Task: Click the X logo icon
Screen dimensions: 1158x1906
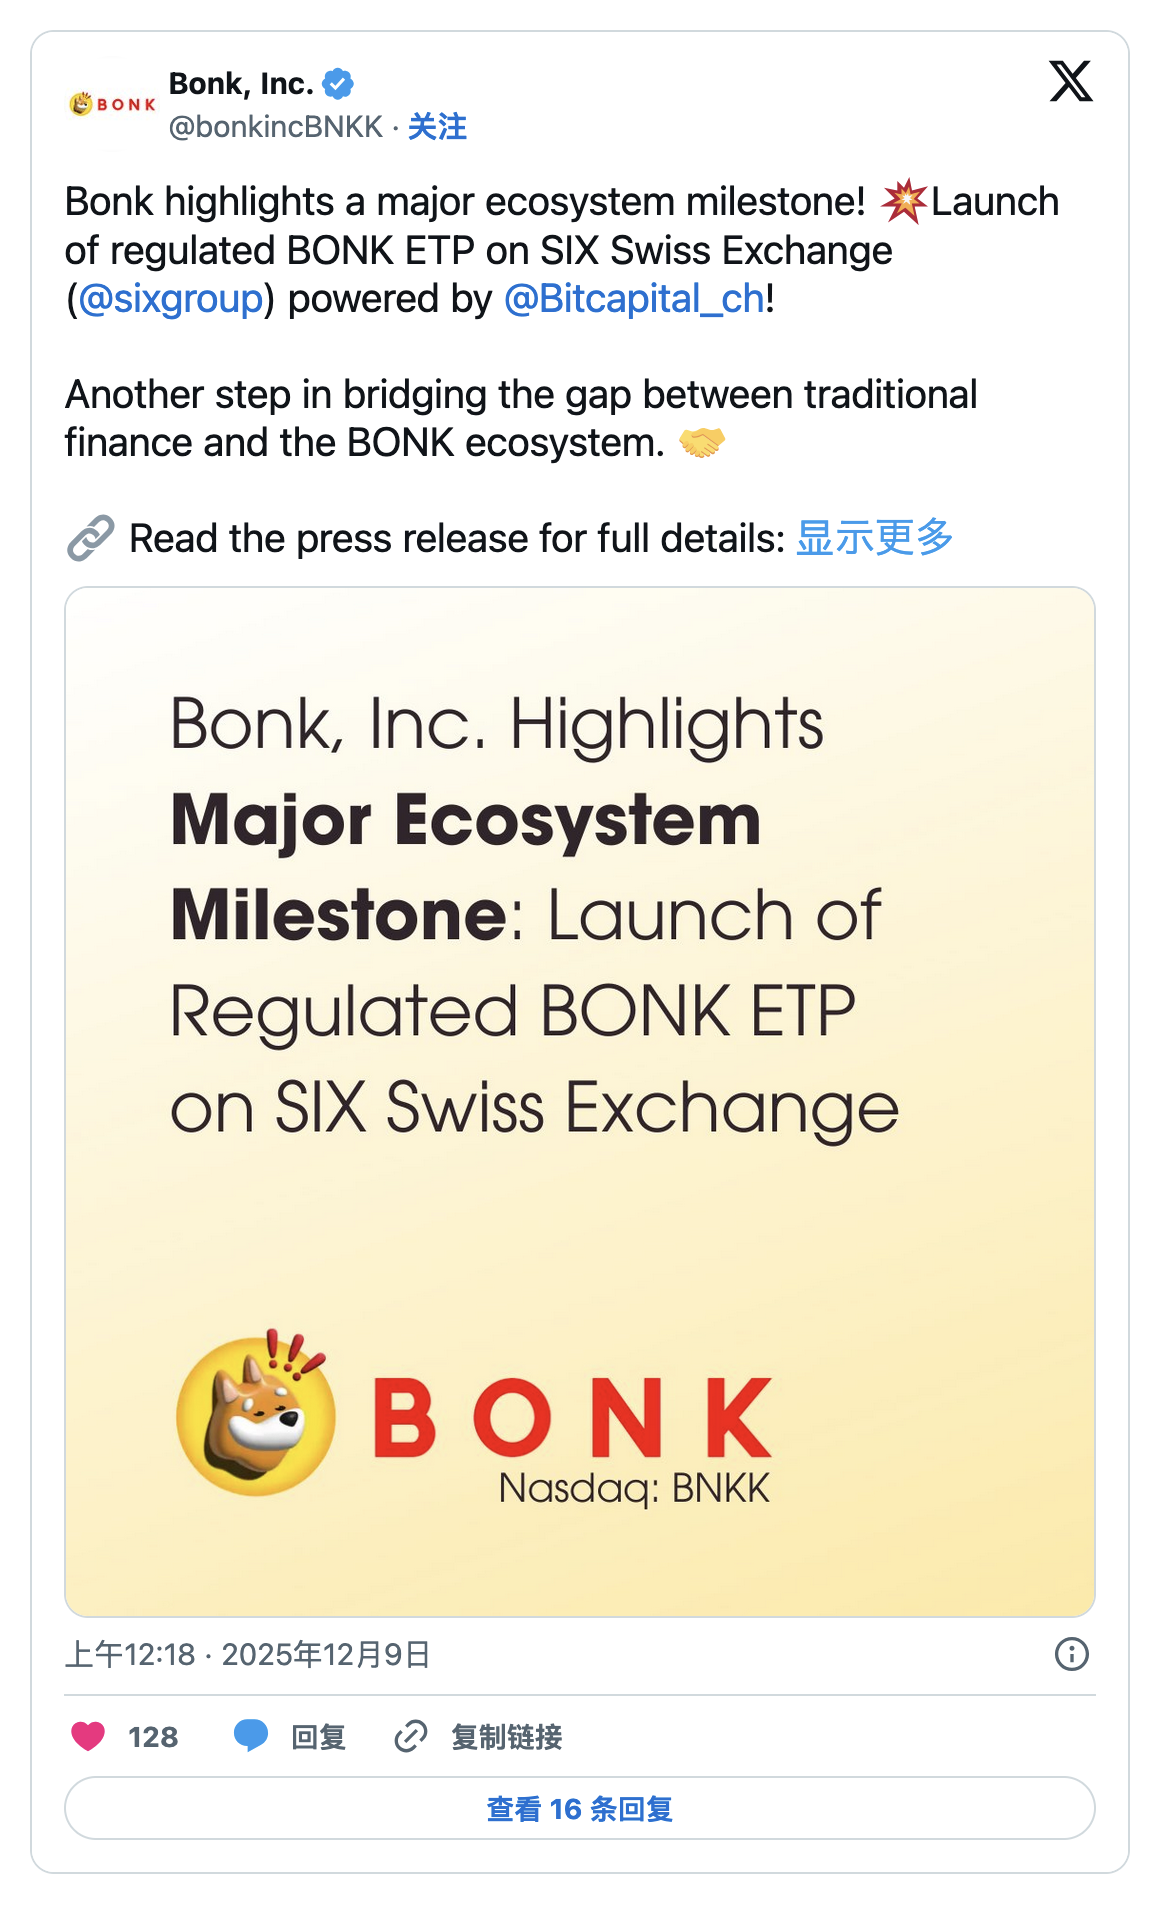Action: (x=1070, y=81)
